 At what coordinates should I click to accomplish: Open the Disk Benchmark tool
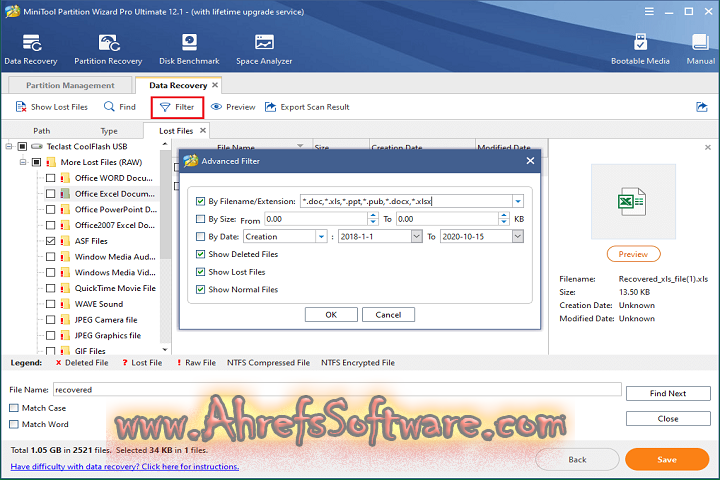pos(189,49)
